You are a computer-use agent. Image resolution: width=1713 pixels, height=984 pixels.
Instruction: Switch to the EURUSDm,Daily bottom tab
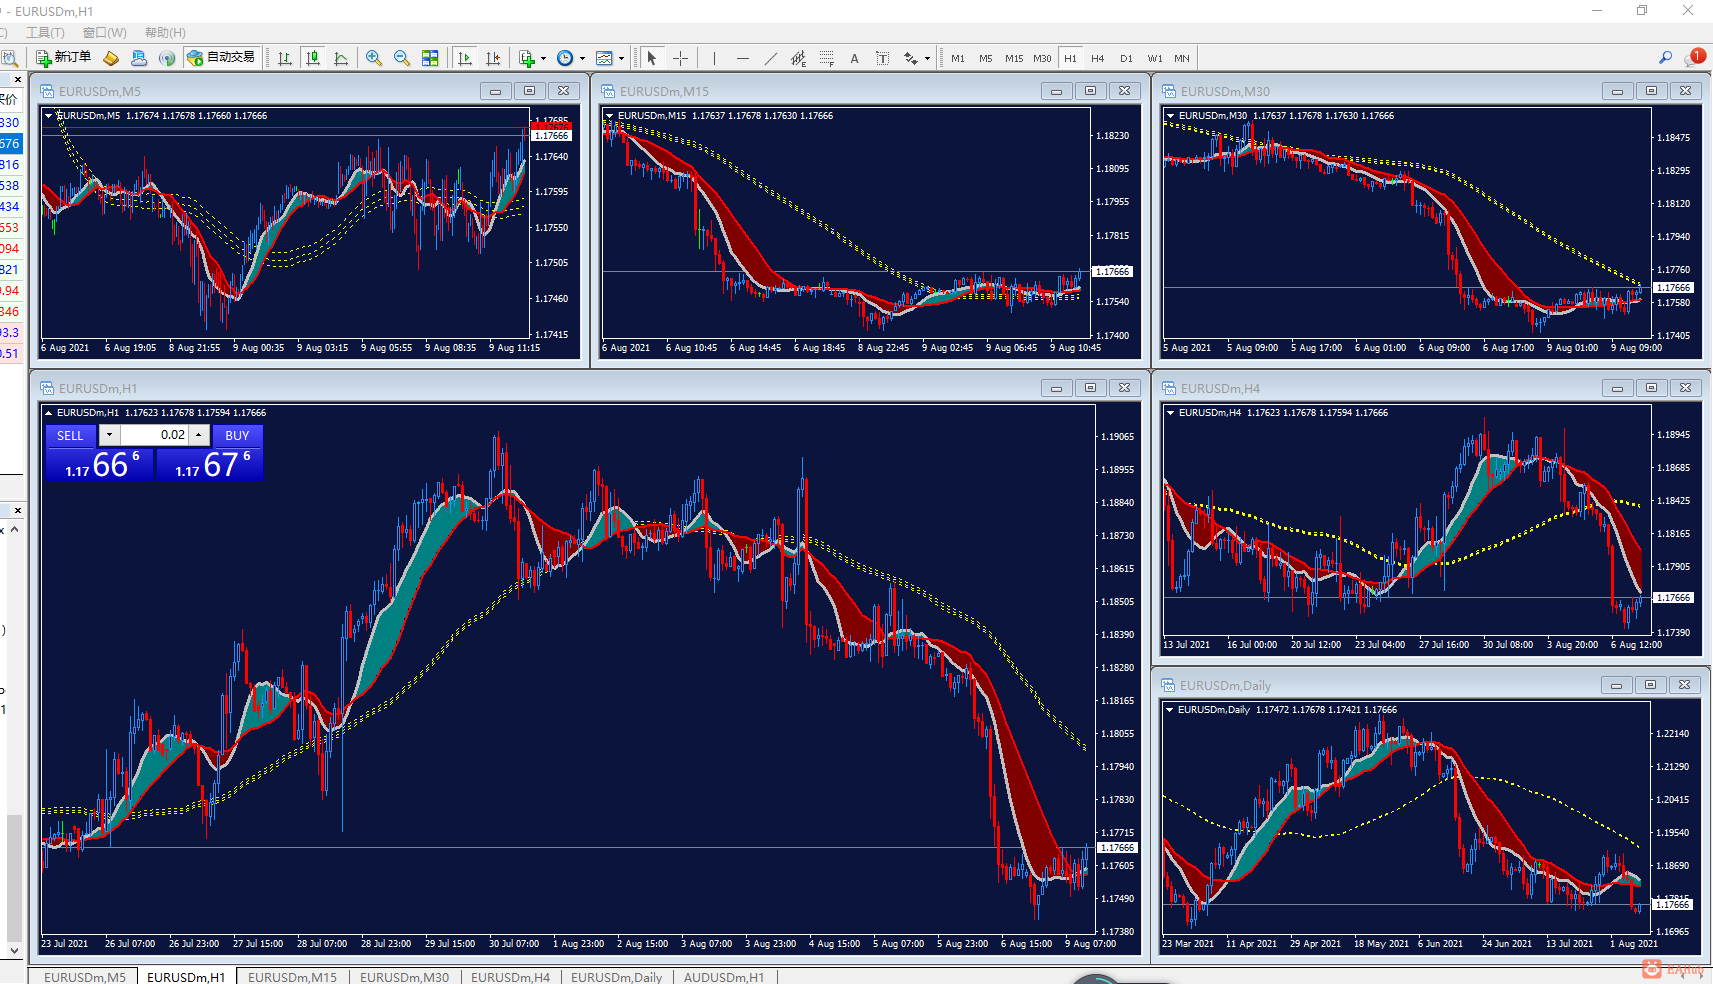click(x=617, y=977)
